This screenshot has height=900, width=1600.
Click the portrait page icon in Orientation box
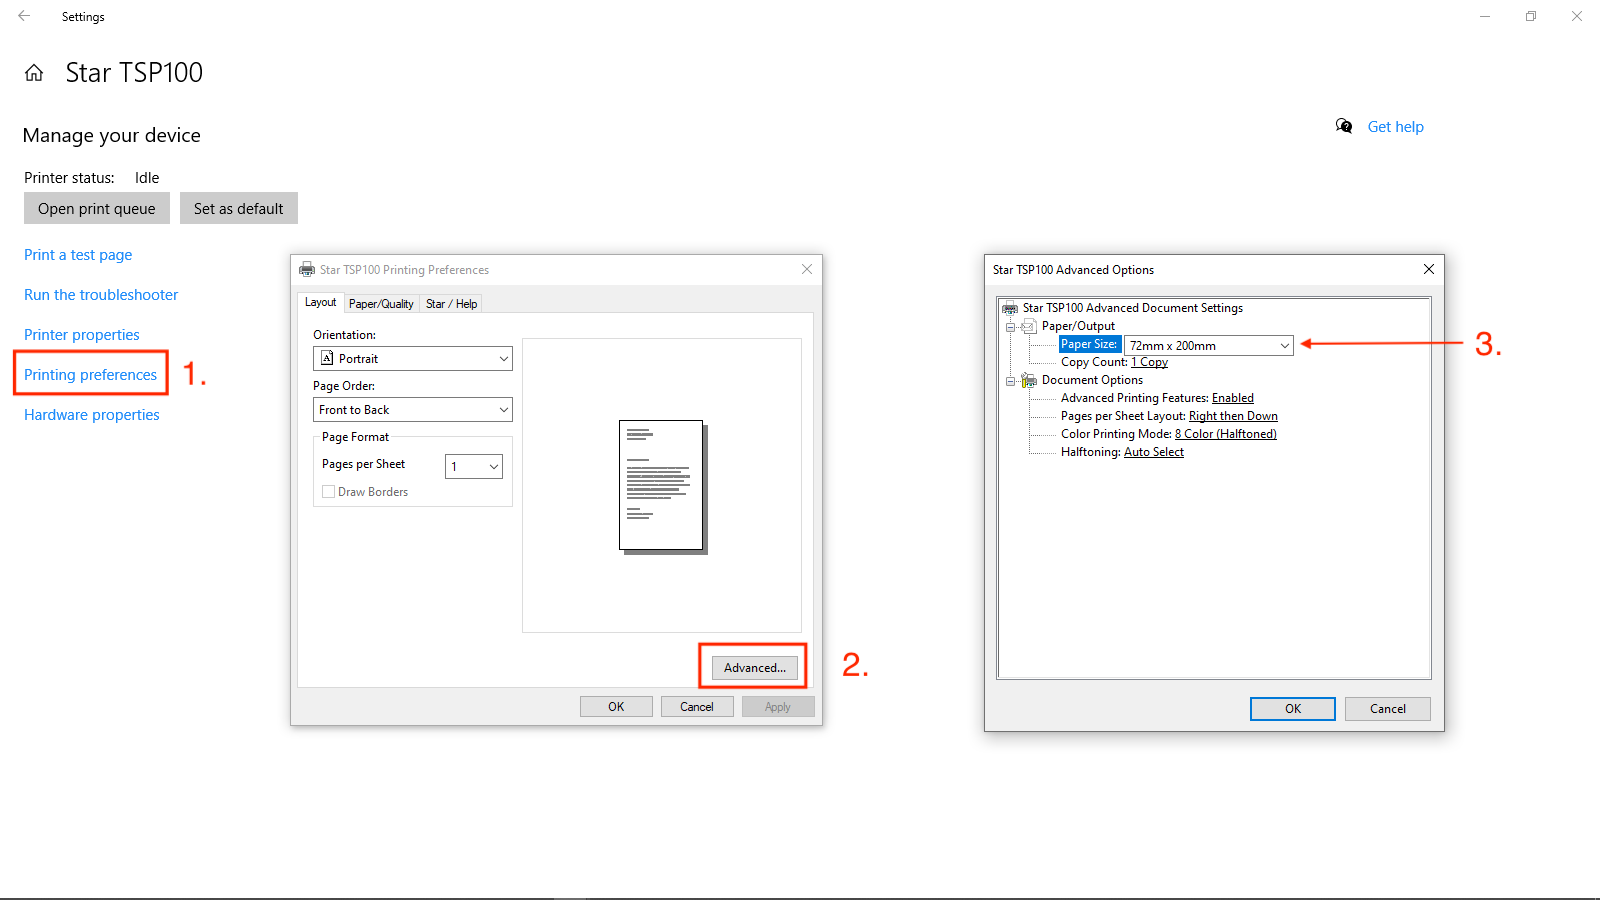[327, 358]
